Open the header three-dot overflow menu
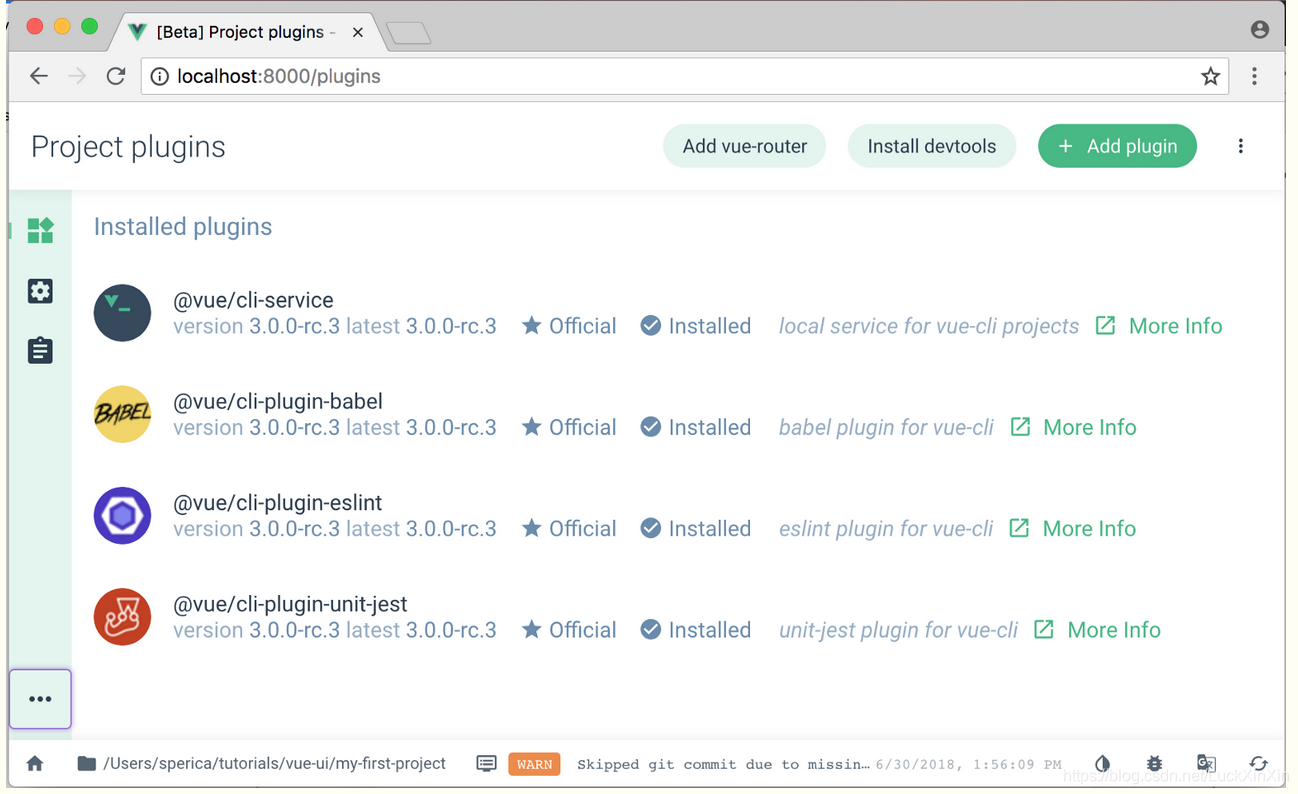The image size is (1298, 794). [1240, 146]
